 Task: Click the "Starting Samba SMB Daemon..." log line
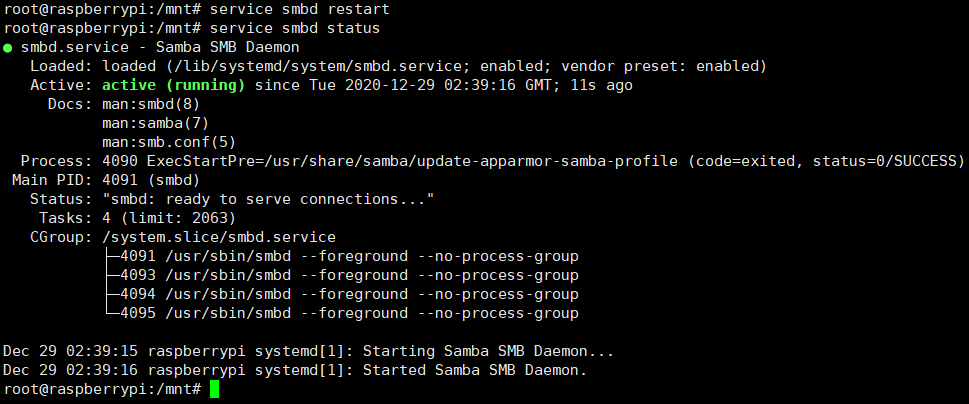(308, 351)
